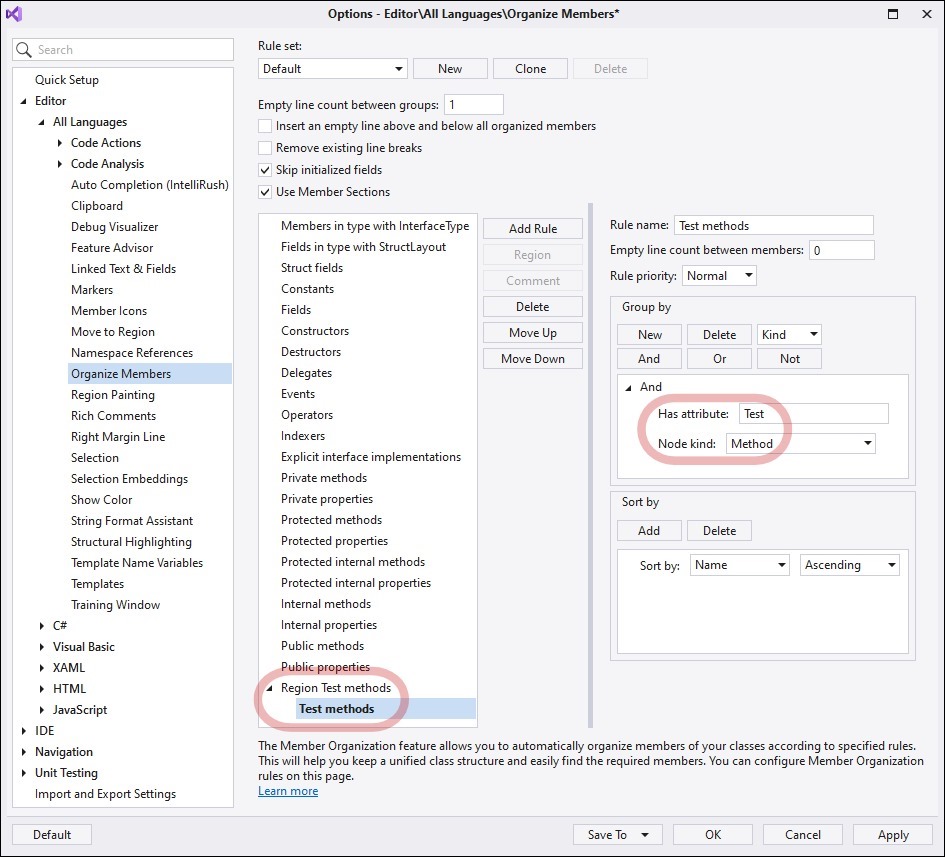945x857 pixels.
Task: Select the Struct fields rule
Action: 312,268
